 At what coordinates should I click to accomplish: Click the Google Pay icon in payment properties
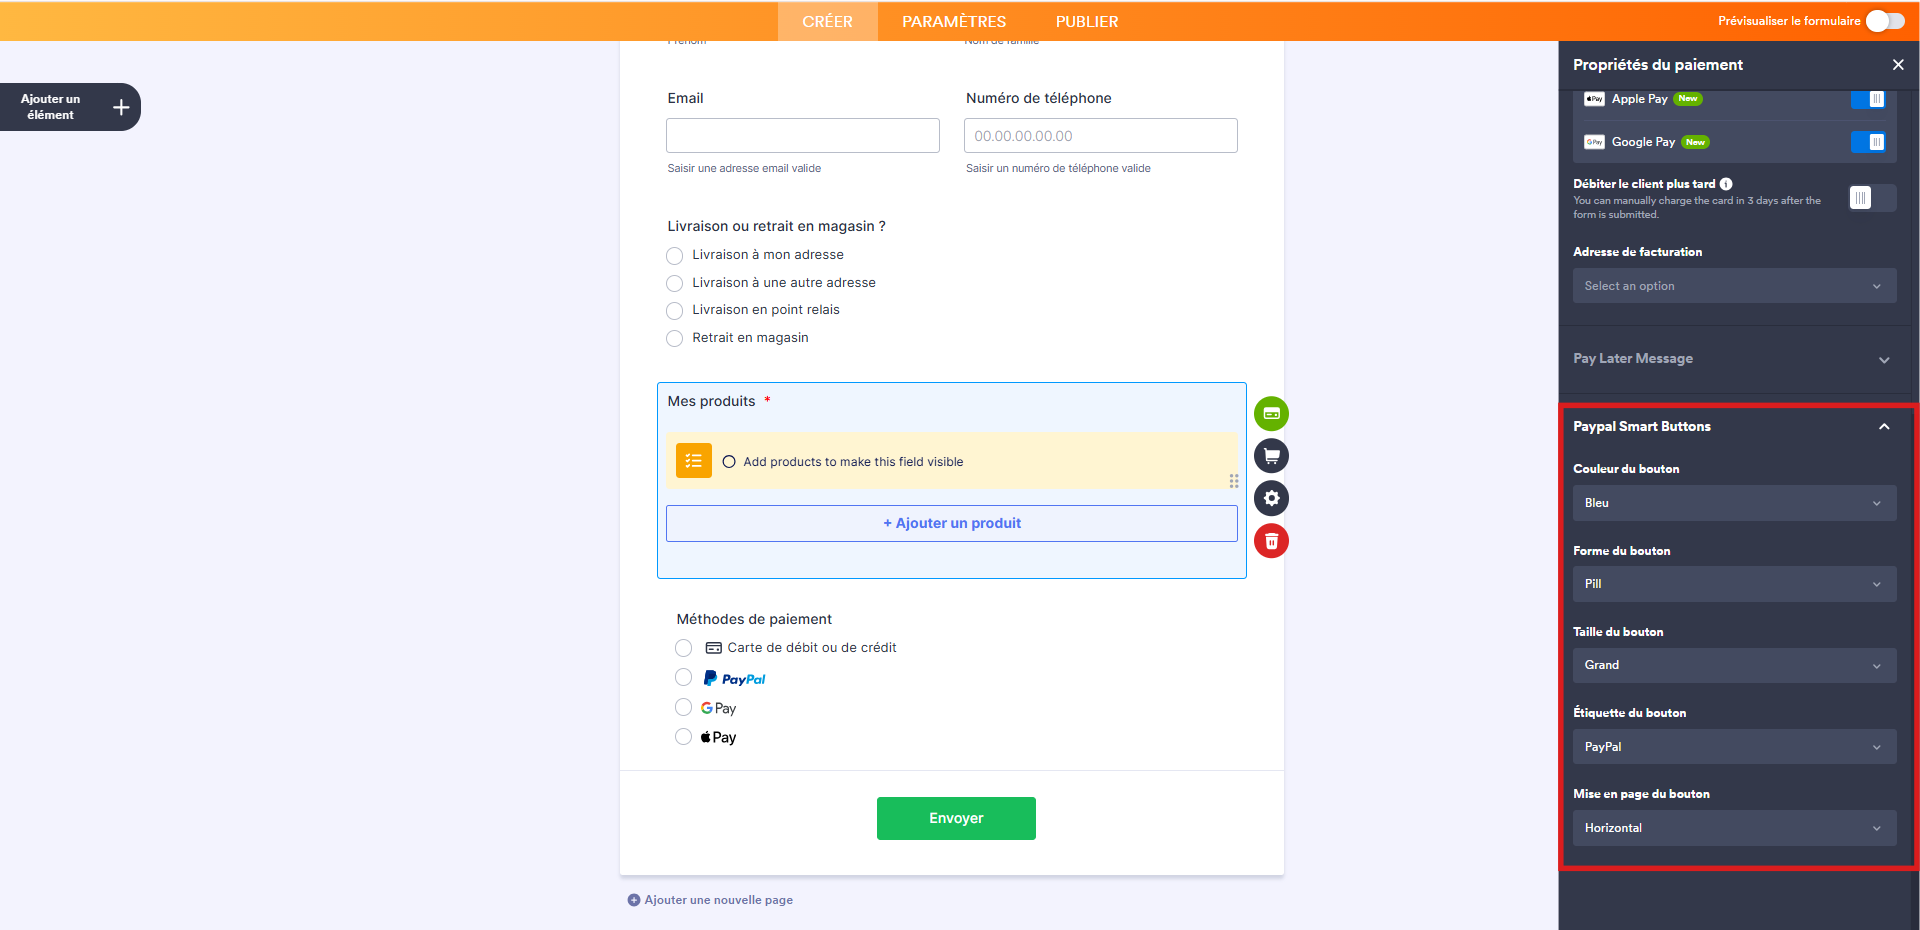[x=1594, y=142]
